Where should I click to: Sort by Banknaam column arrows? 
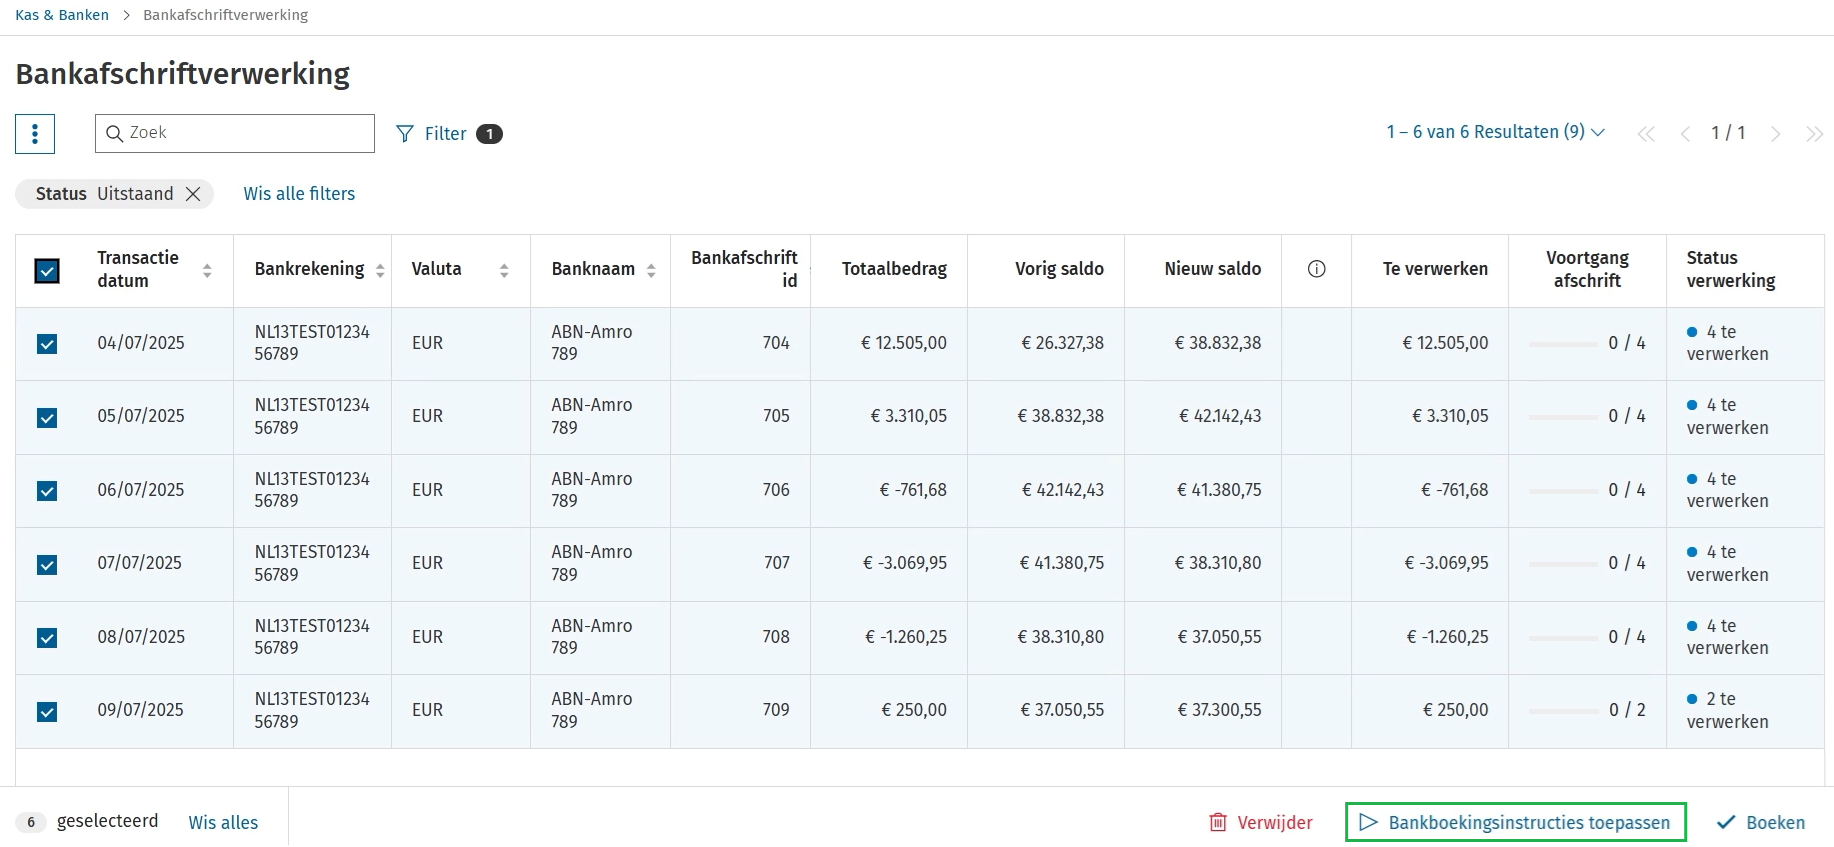point(651,270)
